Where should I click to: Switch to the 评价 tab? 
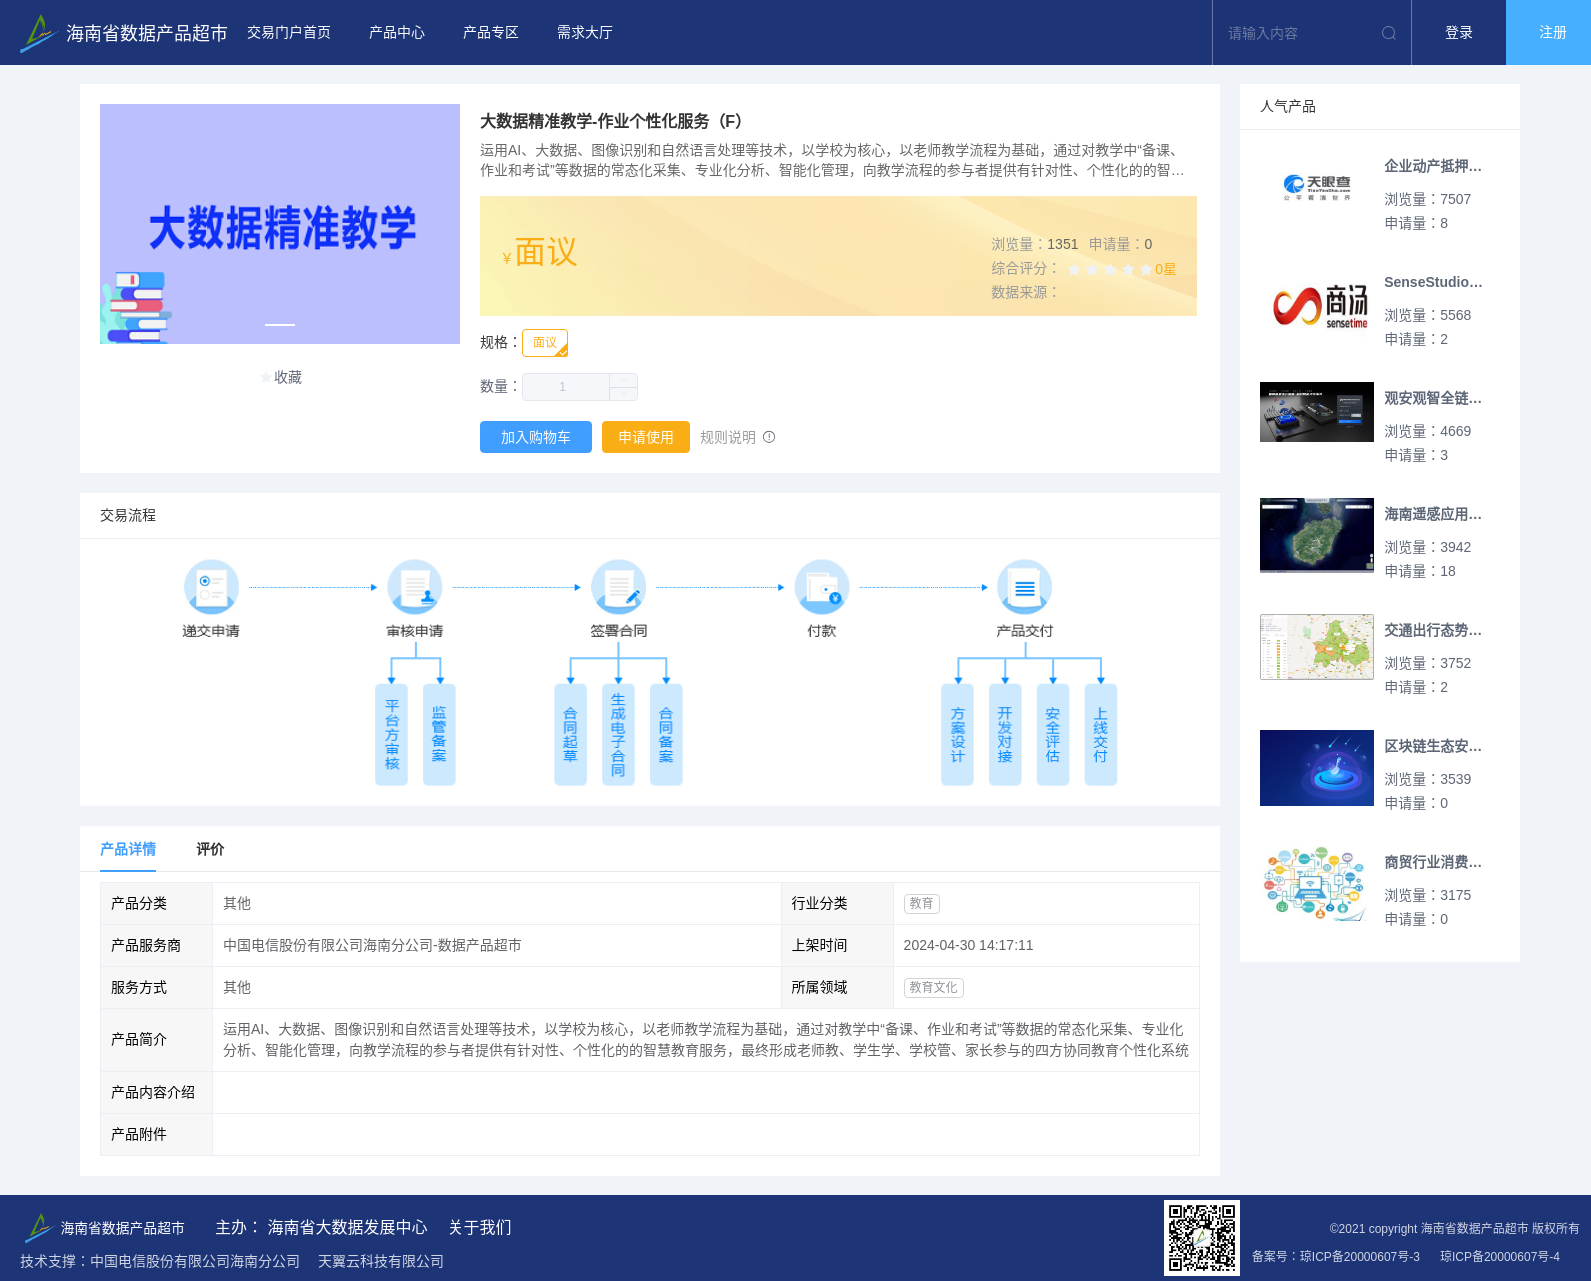(x=210, y=849)
